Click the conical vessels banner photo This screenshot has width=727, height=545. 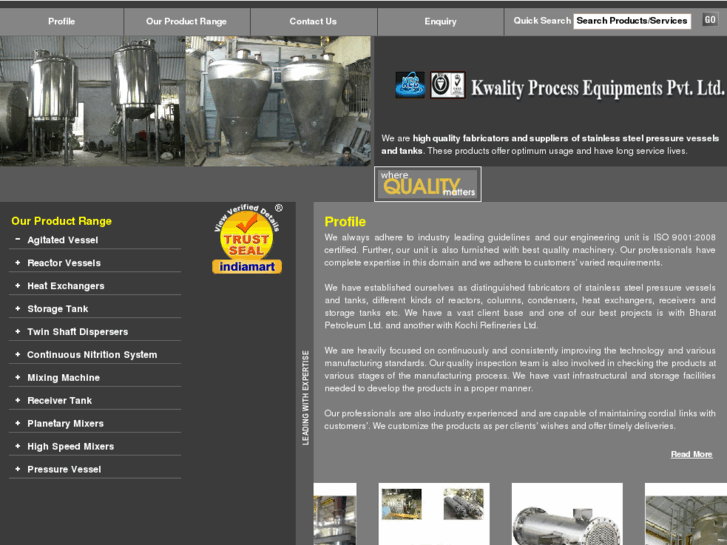[278, 101]
